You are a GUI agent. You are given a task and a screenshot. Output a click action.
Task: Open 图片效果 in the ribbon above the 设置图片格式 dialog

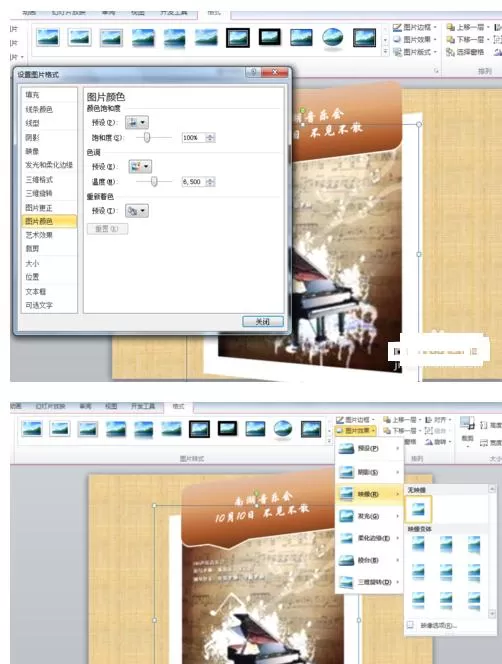(415, 39)
